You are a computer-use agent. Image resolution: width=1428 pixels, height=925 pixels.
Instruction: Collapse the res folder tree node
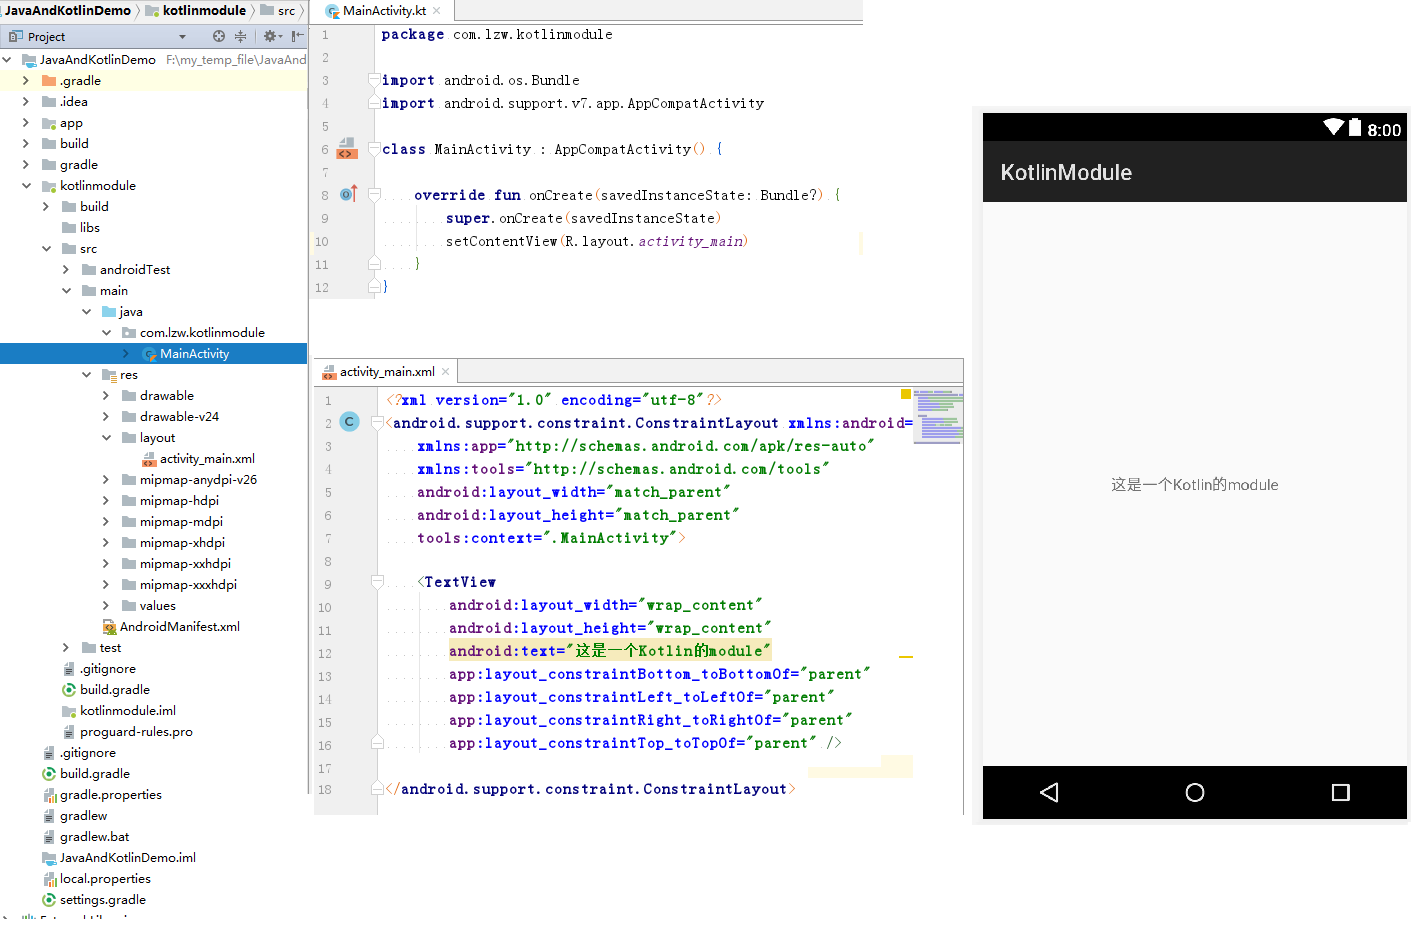(87, 375)
